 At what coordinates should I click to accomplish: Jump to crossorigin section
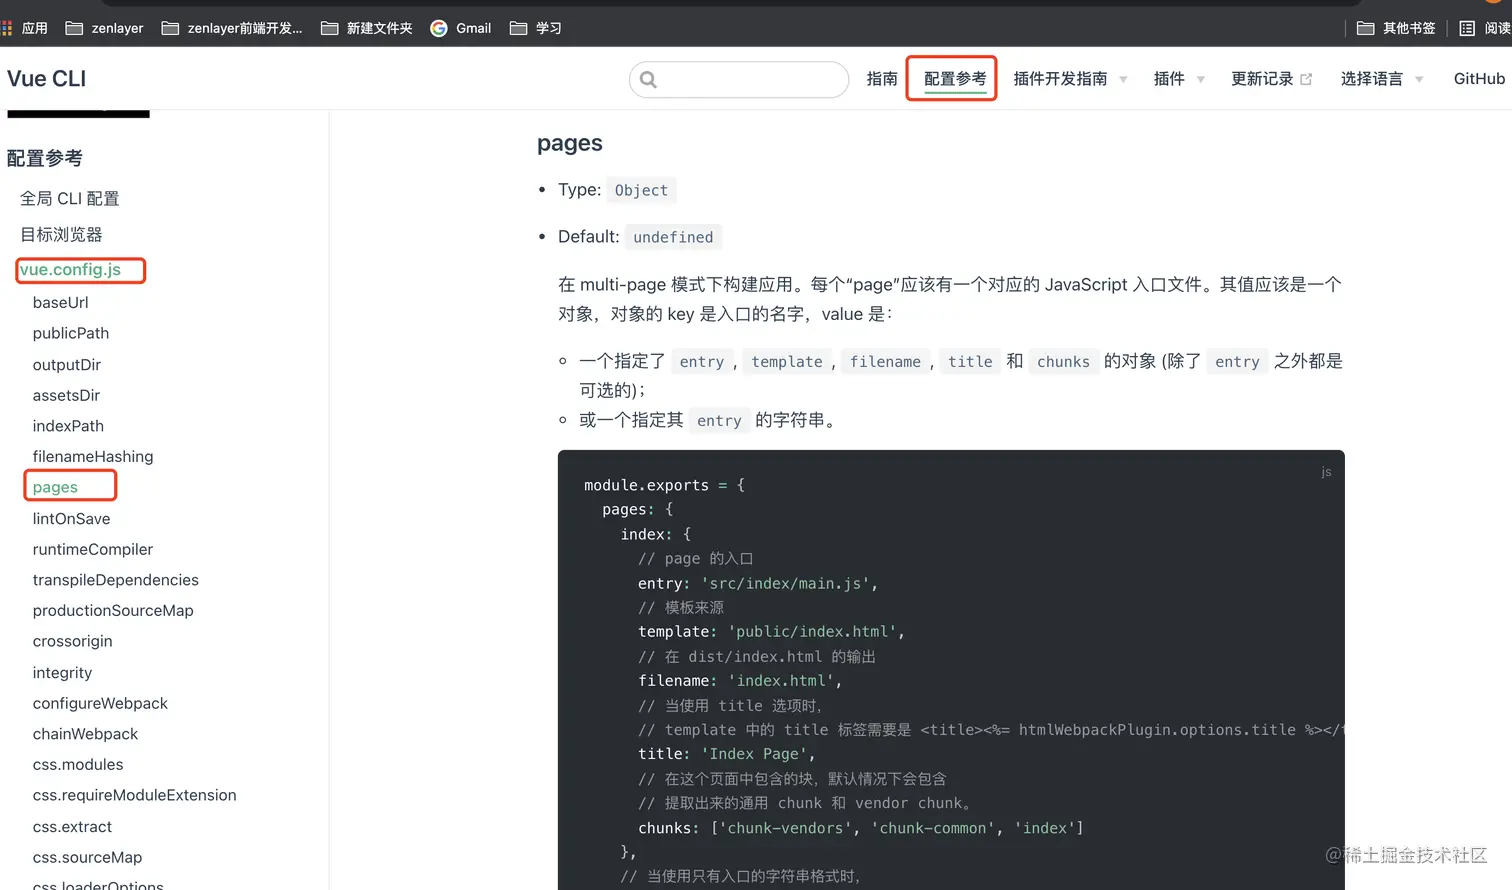tap(72, 642)
